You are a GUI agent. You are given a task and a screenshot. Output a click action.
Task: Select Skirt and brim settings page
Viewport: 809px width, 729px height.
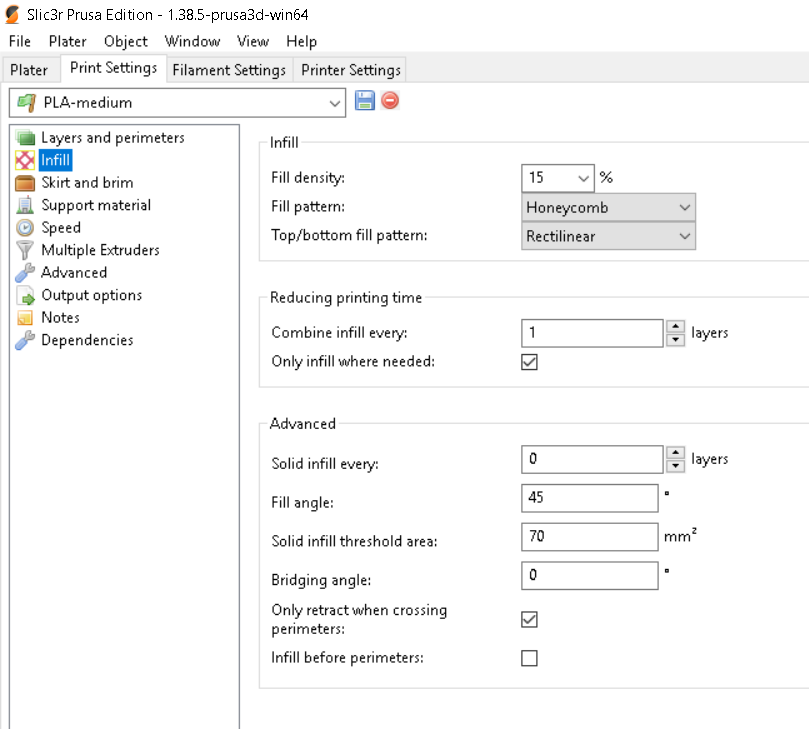[87, 183]
